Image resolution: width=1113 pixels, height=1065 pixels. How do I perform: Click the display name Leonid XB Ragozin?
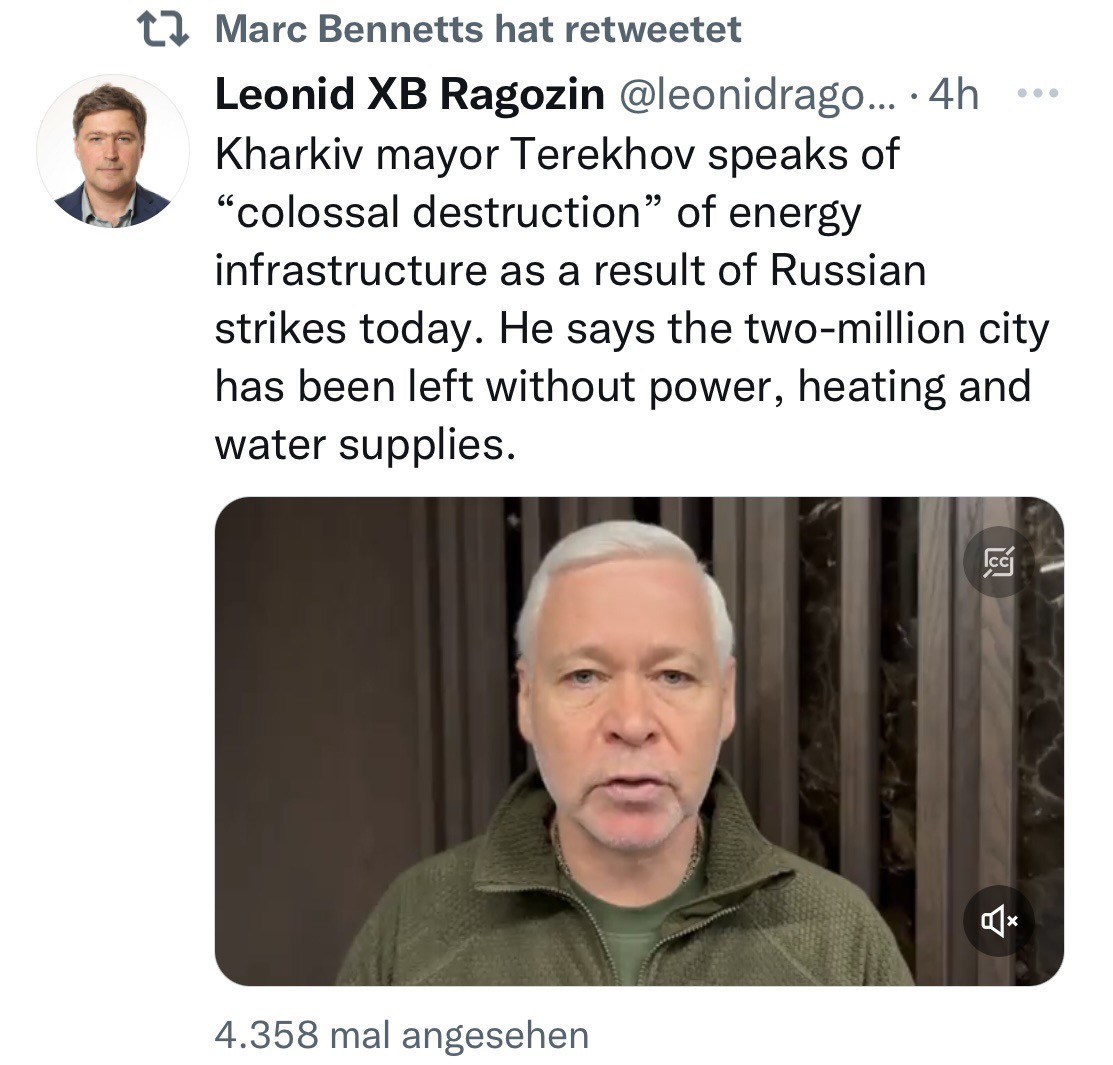click(x=409, y=95)
